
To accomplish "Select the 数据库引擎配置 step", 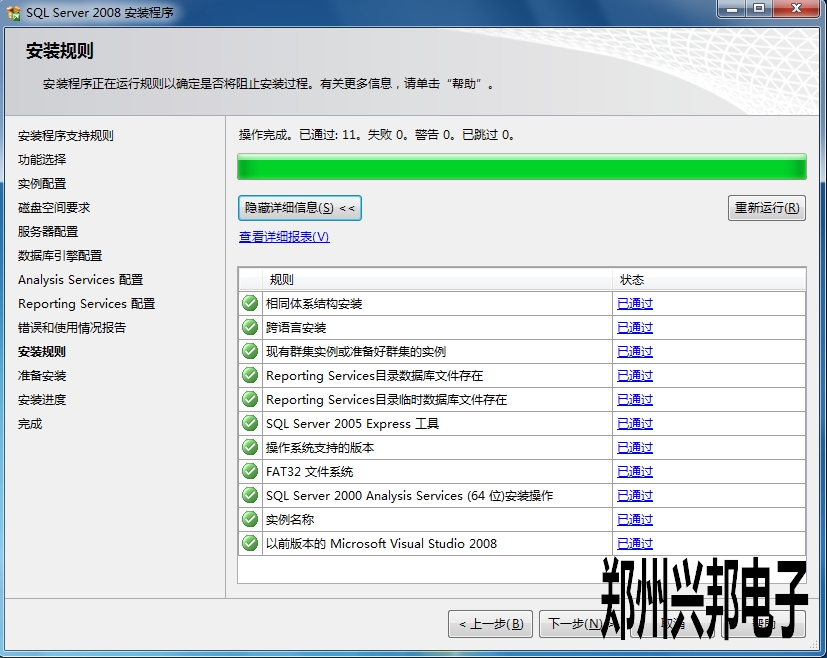I will (60, 256).
